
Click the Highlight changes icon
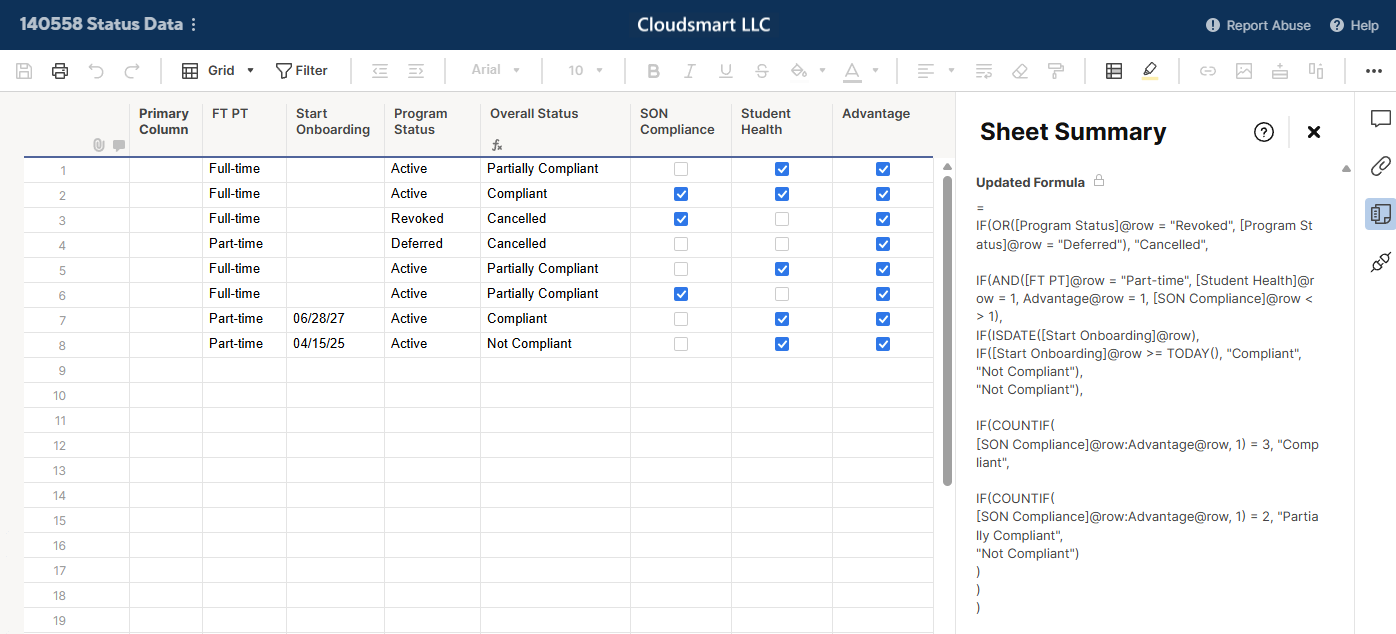point(1150,71)
